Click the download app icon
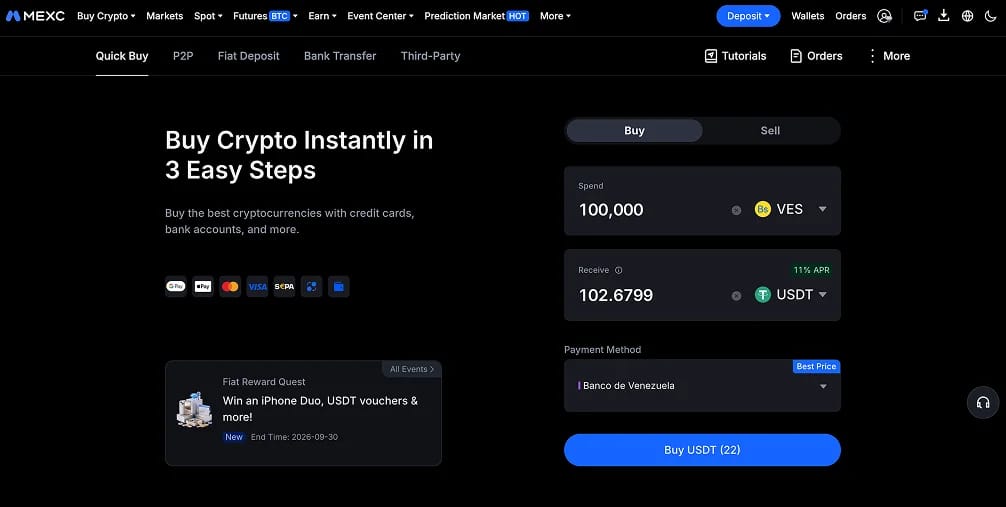The width and height of the screenshot is (1006, 507). tap(944, 16)
